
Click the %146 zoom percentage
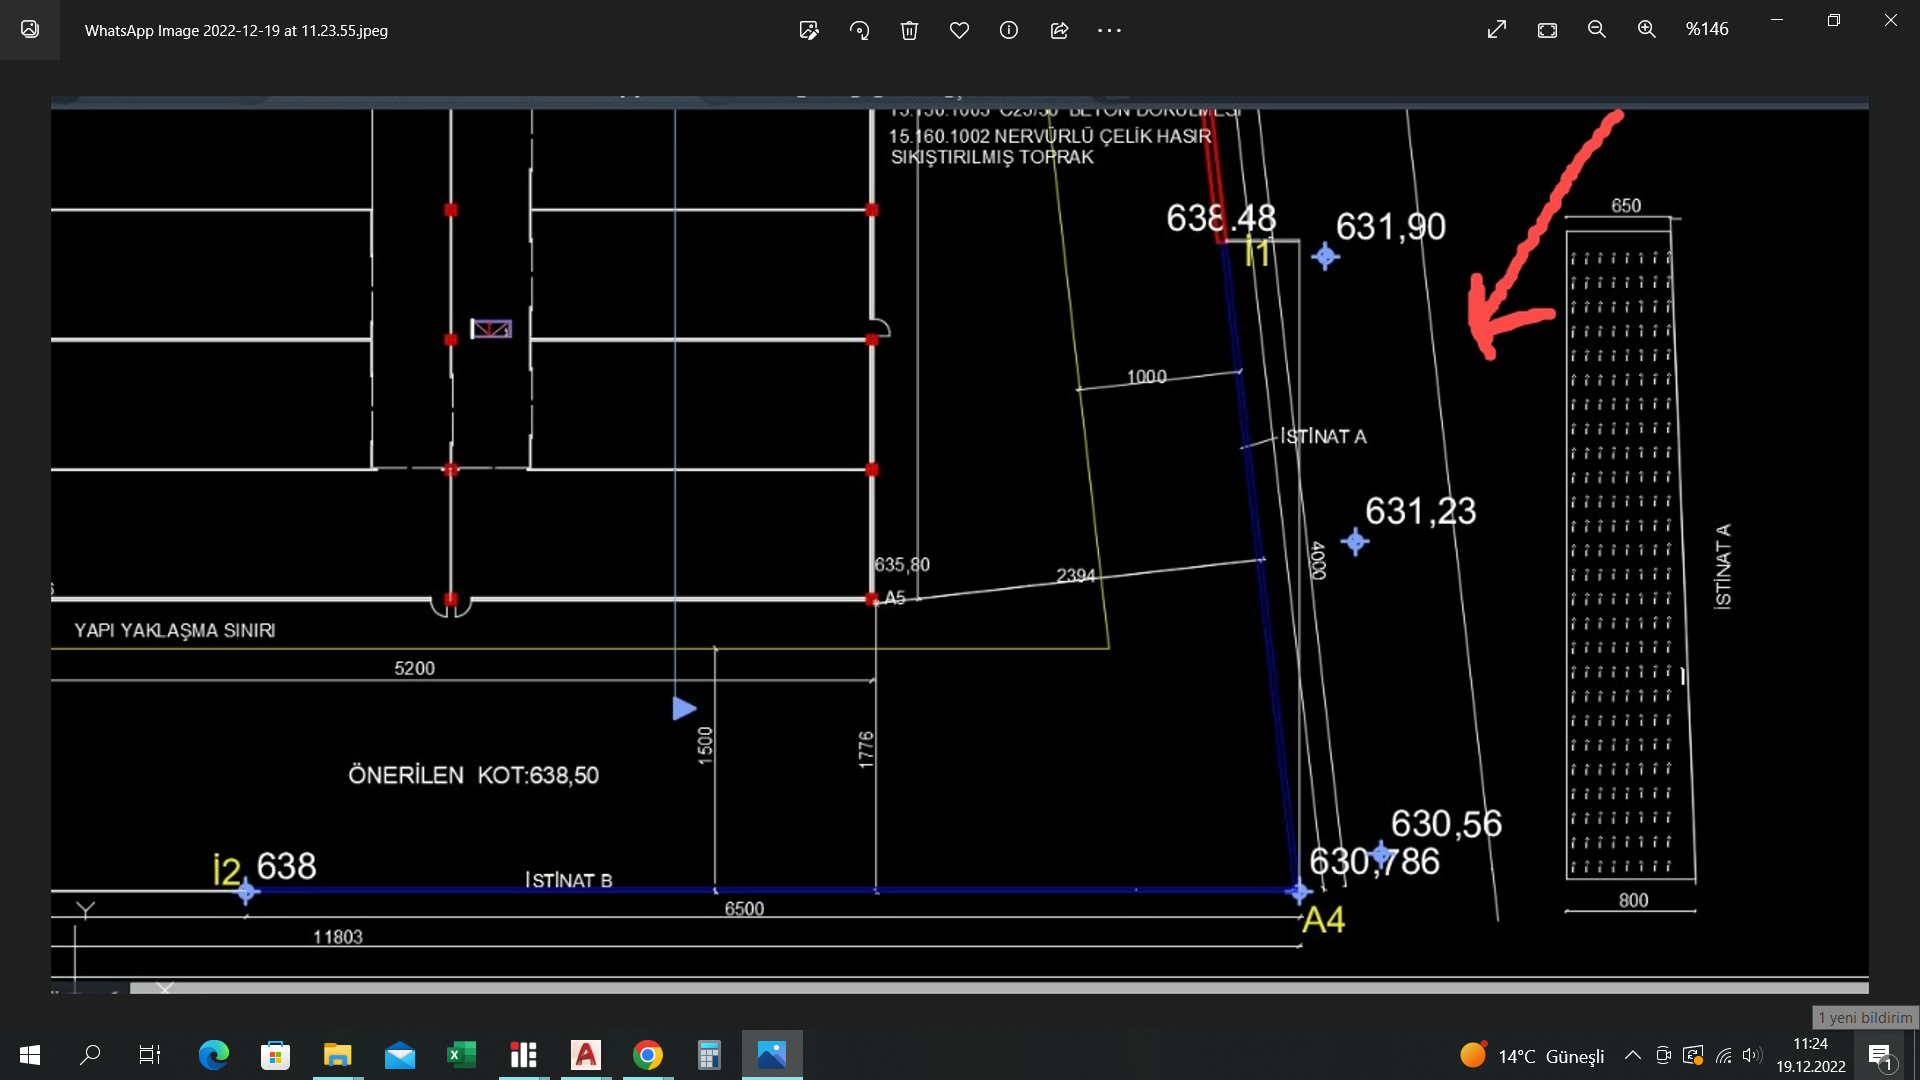[x=1707, y=30]
